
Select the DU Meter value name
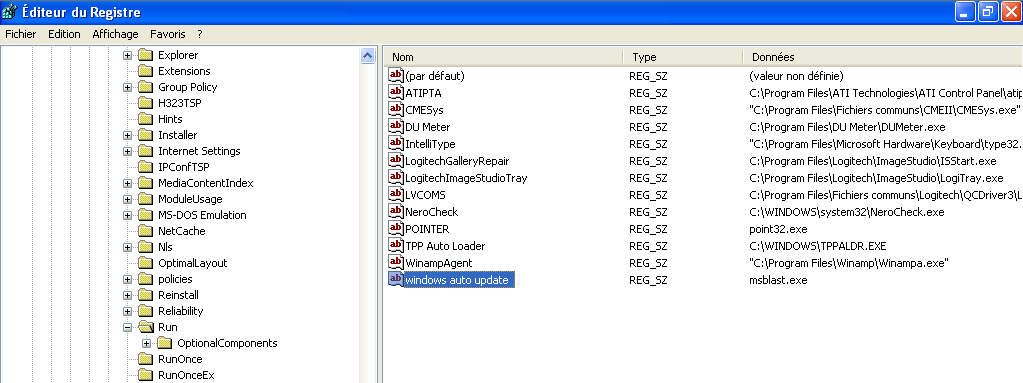pos(427,127)
